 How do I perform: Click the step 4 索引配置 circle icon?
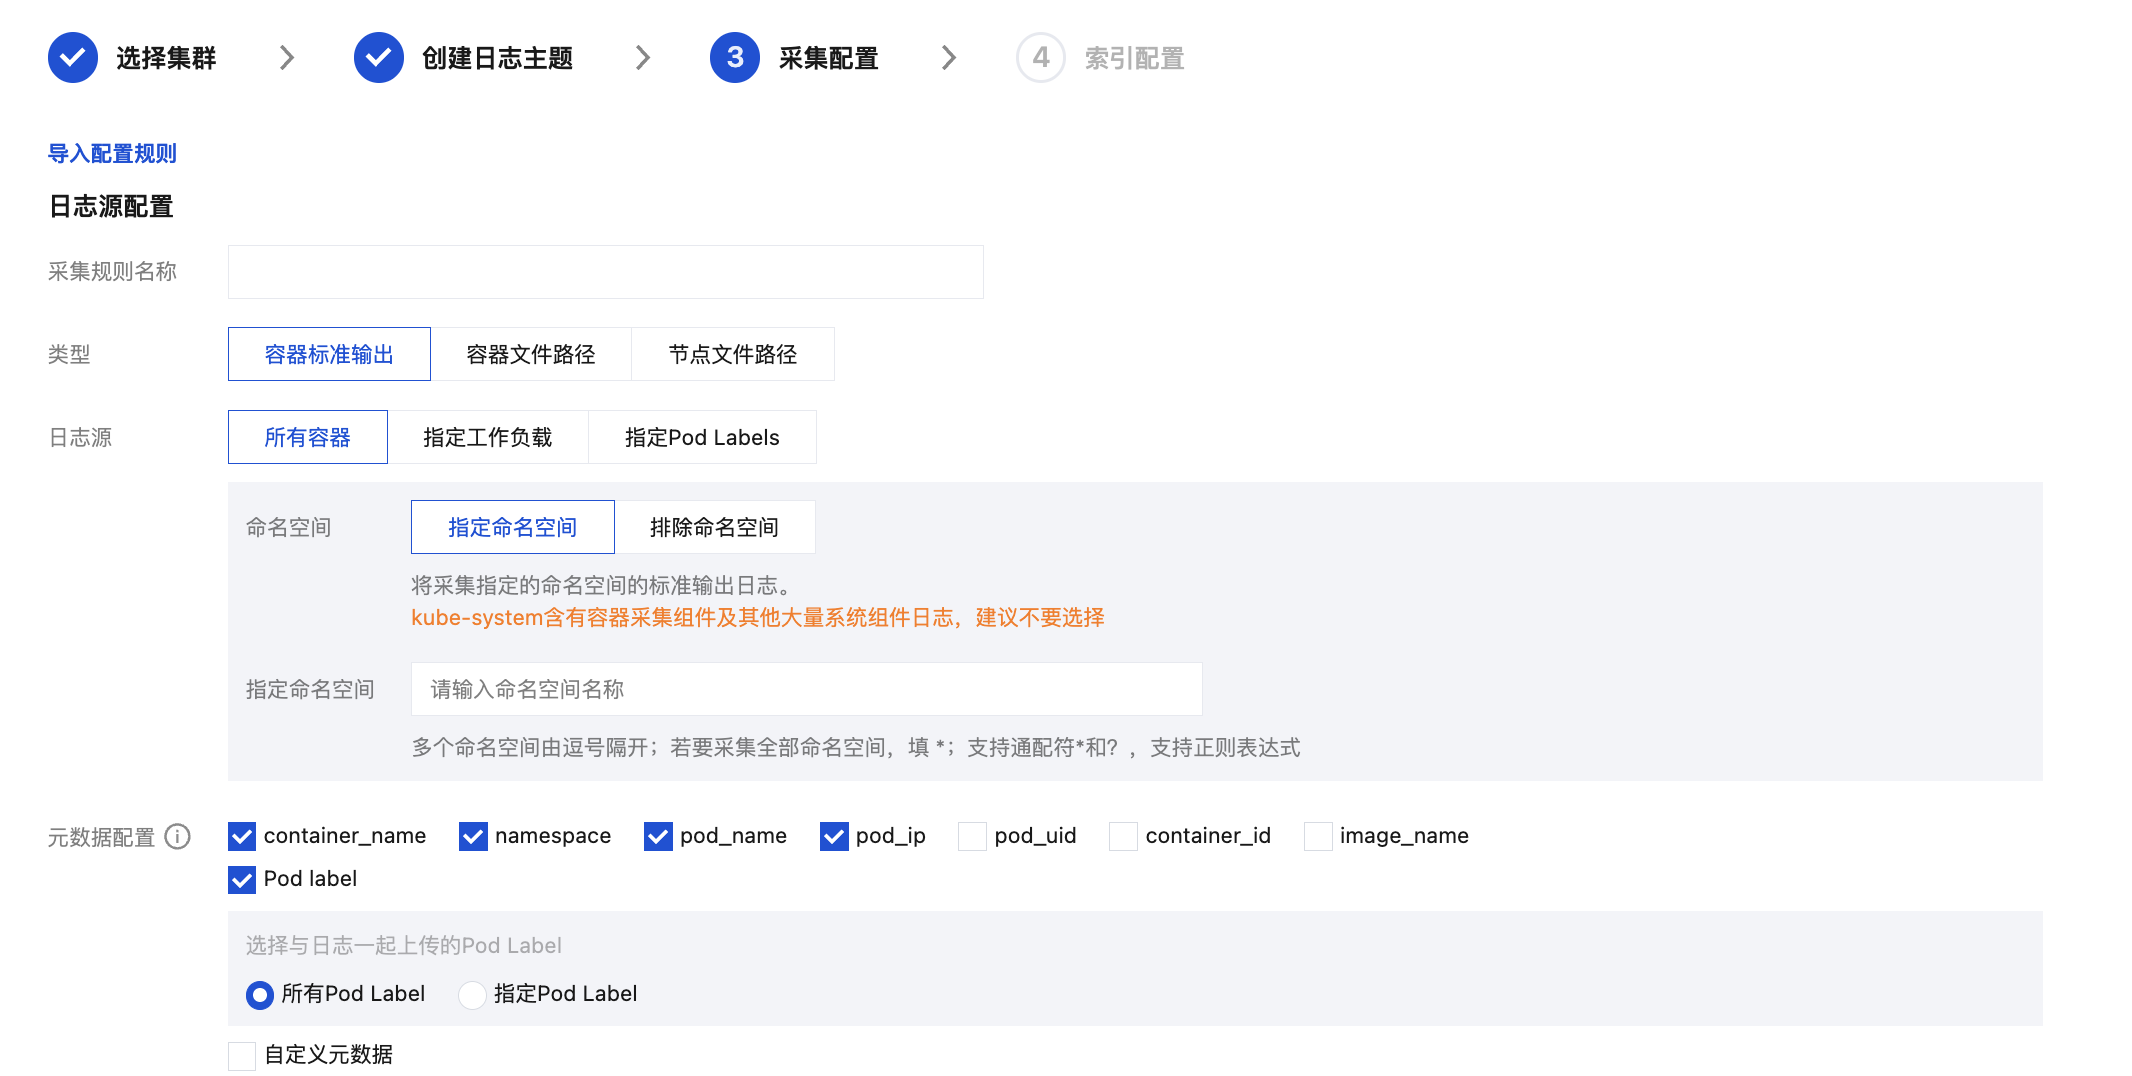(x=1040, y=58)
